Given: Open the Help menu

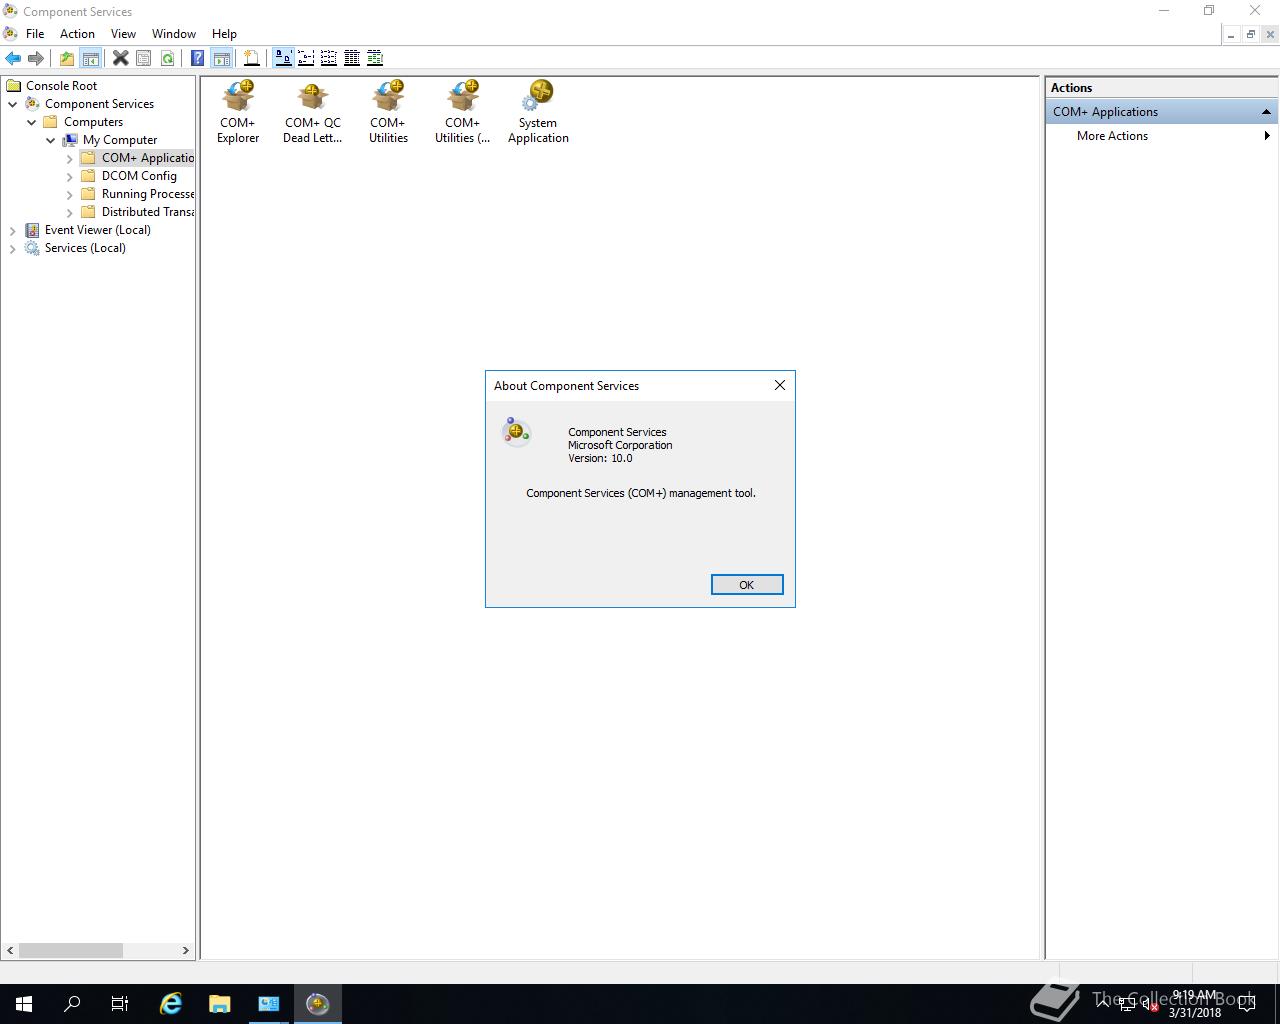Looking at the screenshot, I should (224, 34).
